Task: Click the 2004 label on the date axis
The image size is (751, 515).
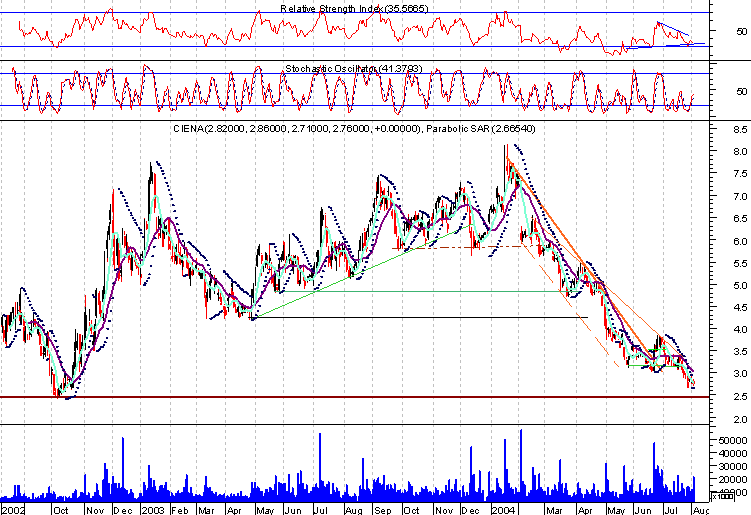Action: (505, 509)
